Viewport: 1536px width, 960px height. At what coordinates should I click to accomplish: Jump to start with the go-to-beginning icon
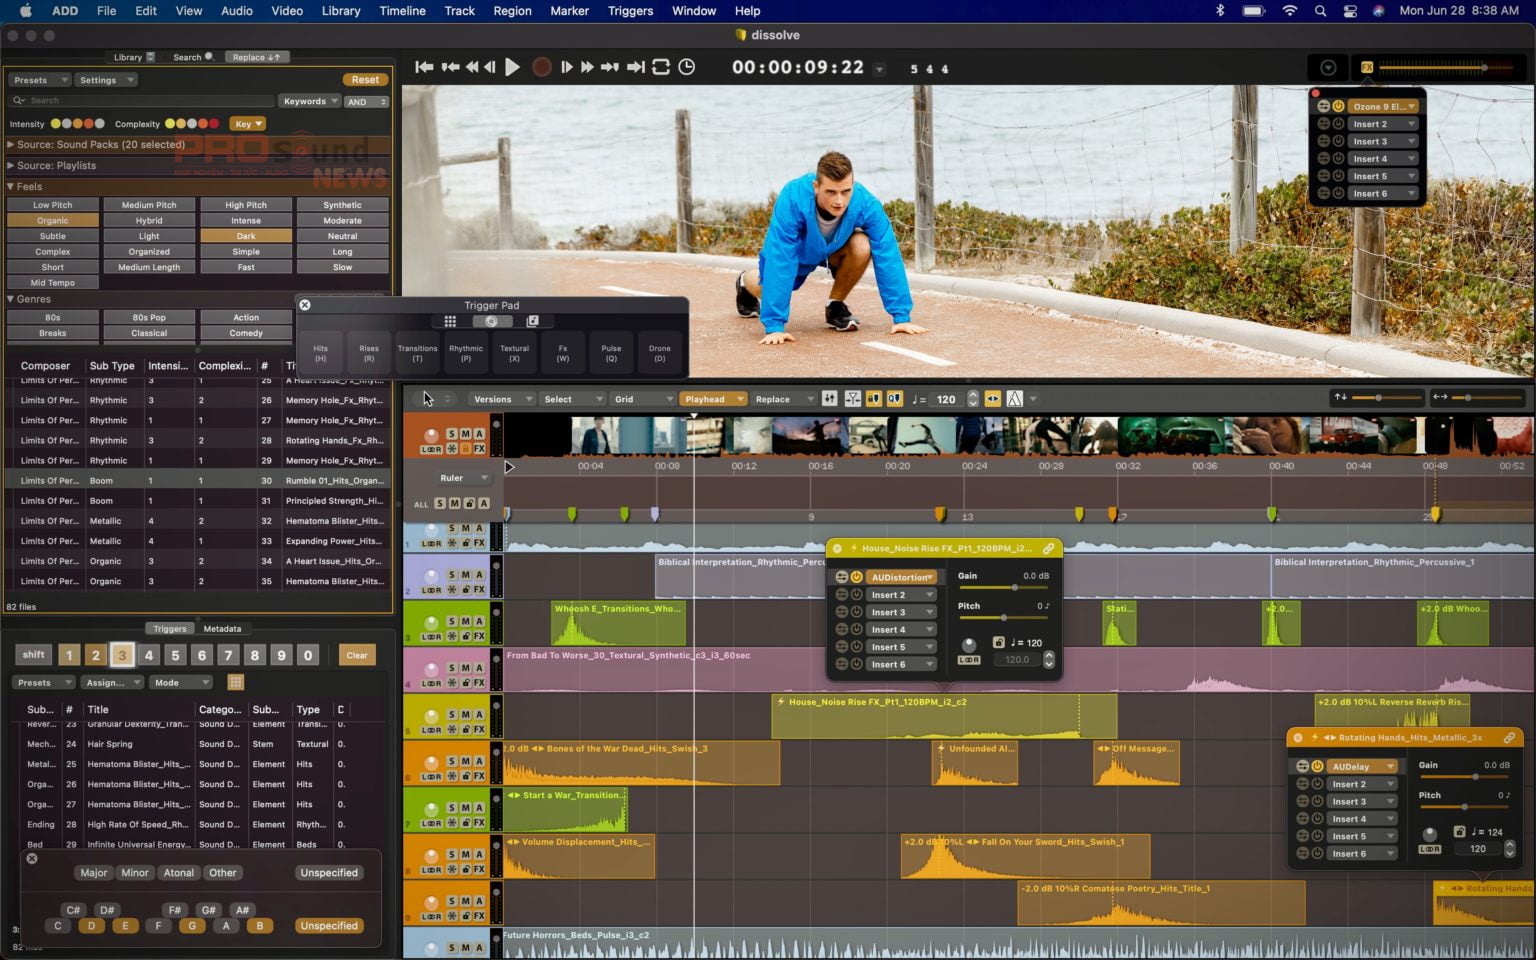point(424,67)
